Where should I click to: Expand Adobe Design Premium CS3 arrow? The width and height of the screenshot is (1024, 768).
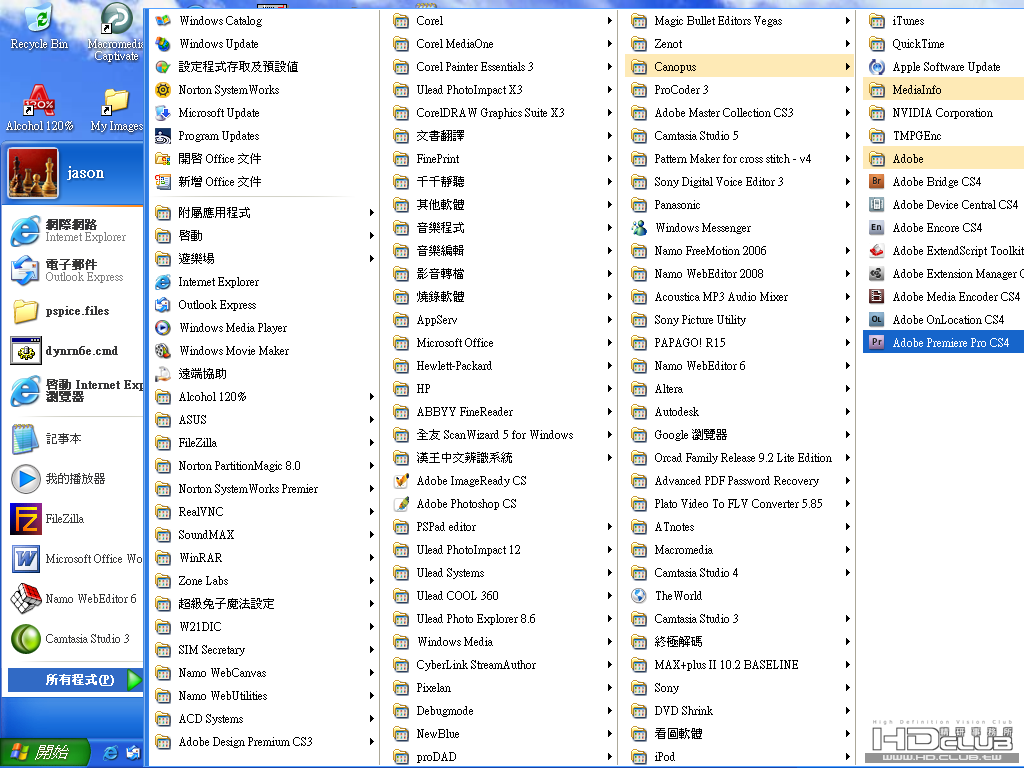pos(371,742)
